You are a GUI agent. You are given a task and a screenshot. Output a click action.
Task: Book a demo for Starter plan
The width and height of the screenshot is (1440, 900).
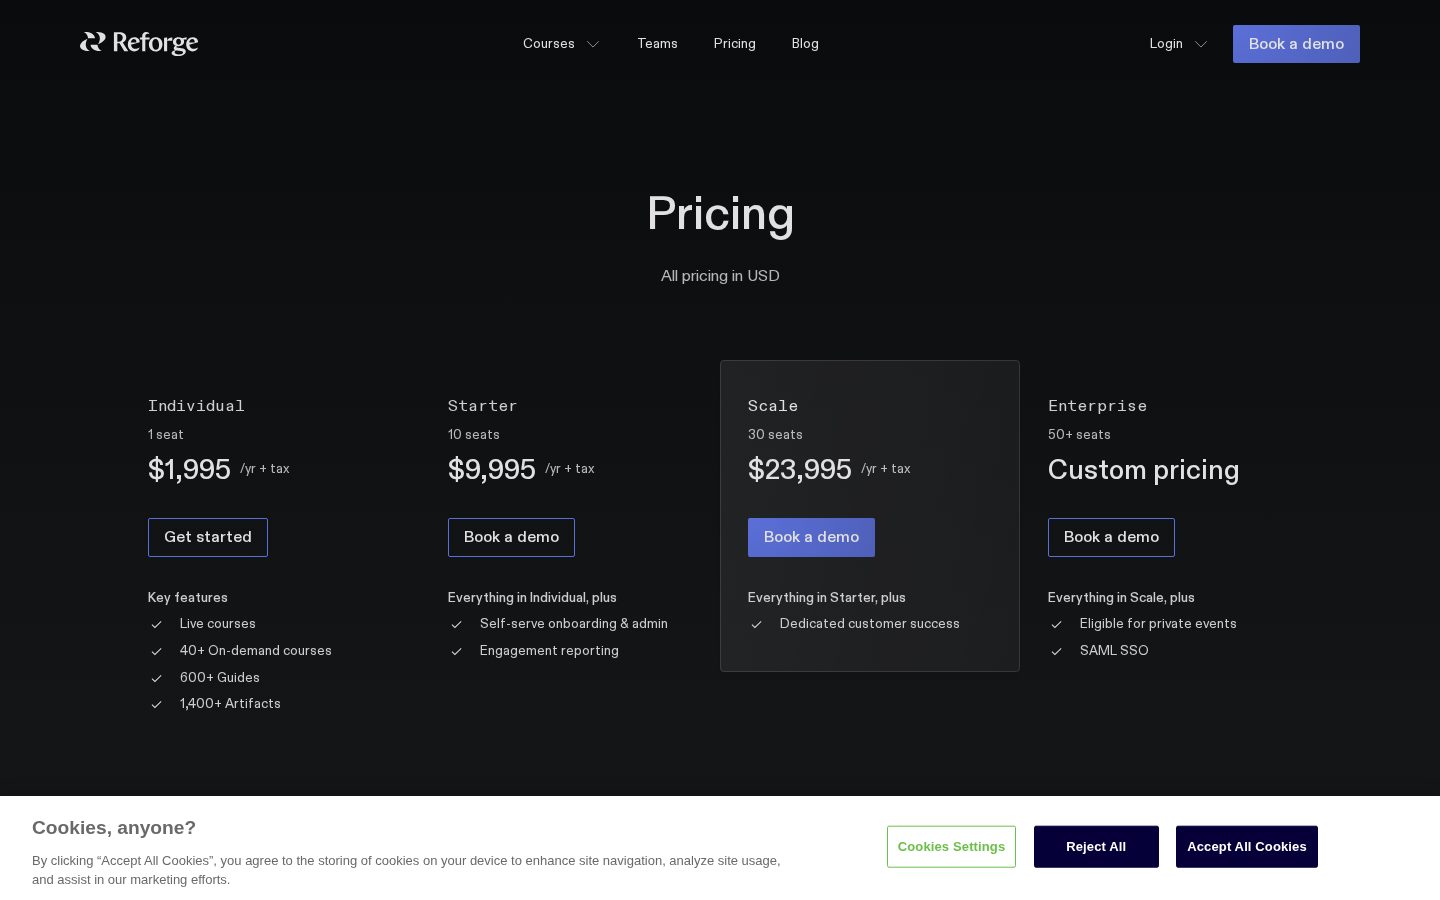[511, 537]
